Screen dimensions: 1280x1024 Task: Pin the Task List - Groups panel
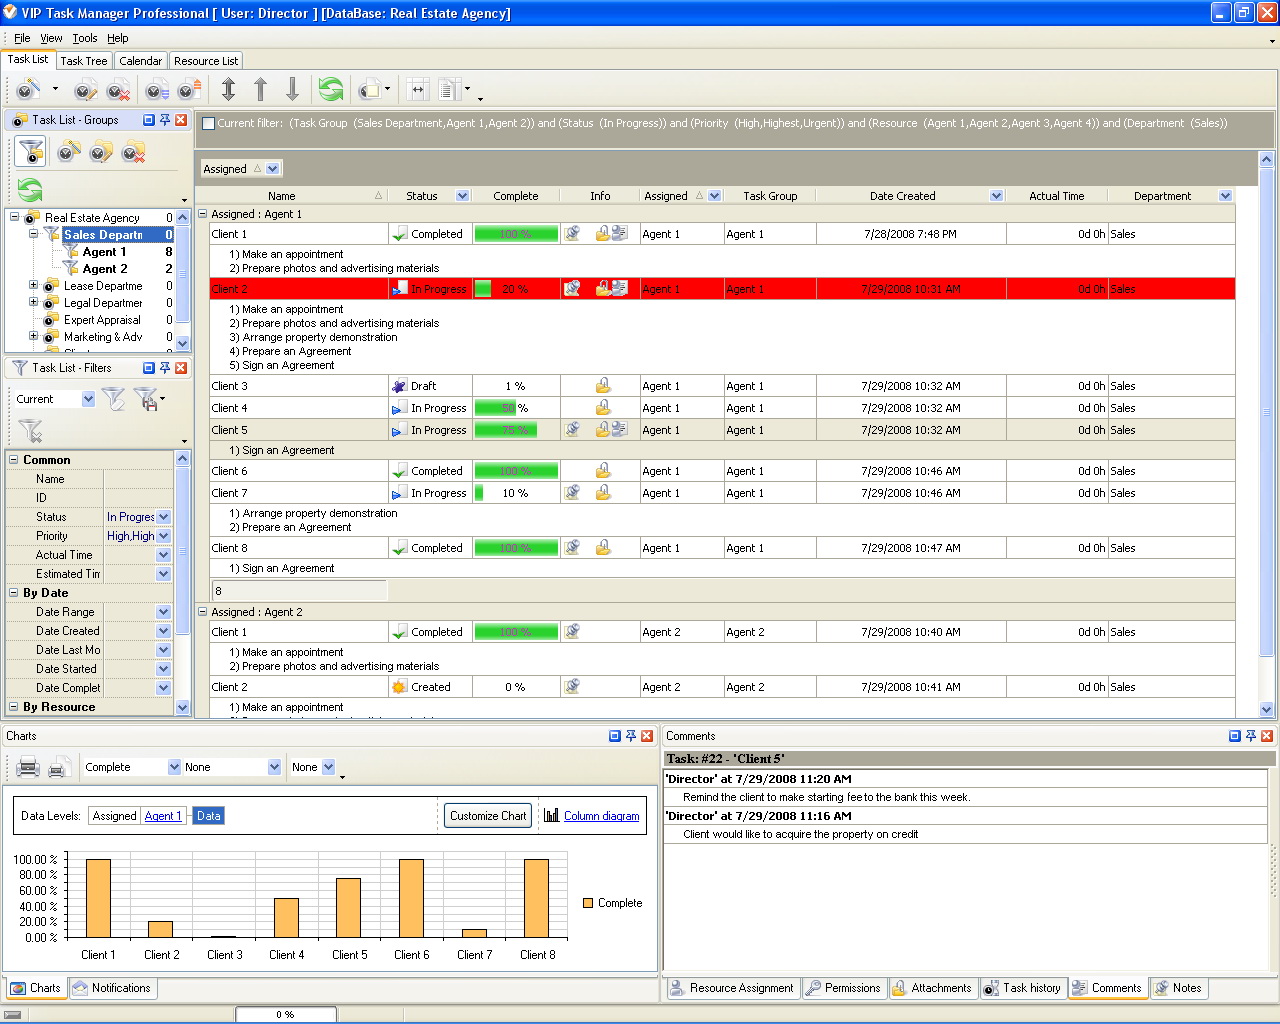[x=165, y=120]
